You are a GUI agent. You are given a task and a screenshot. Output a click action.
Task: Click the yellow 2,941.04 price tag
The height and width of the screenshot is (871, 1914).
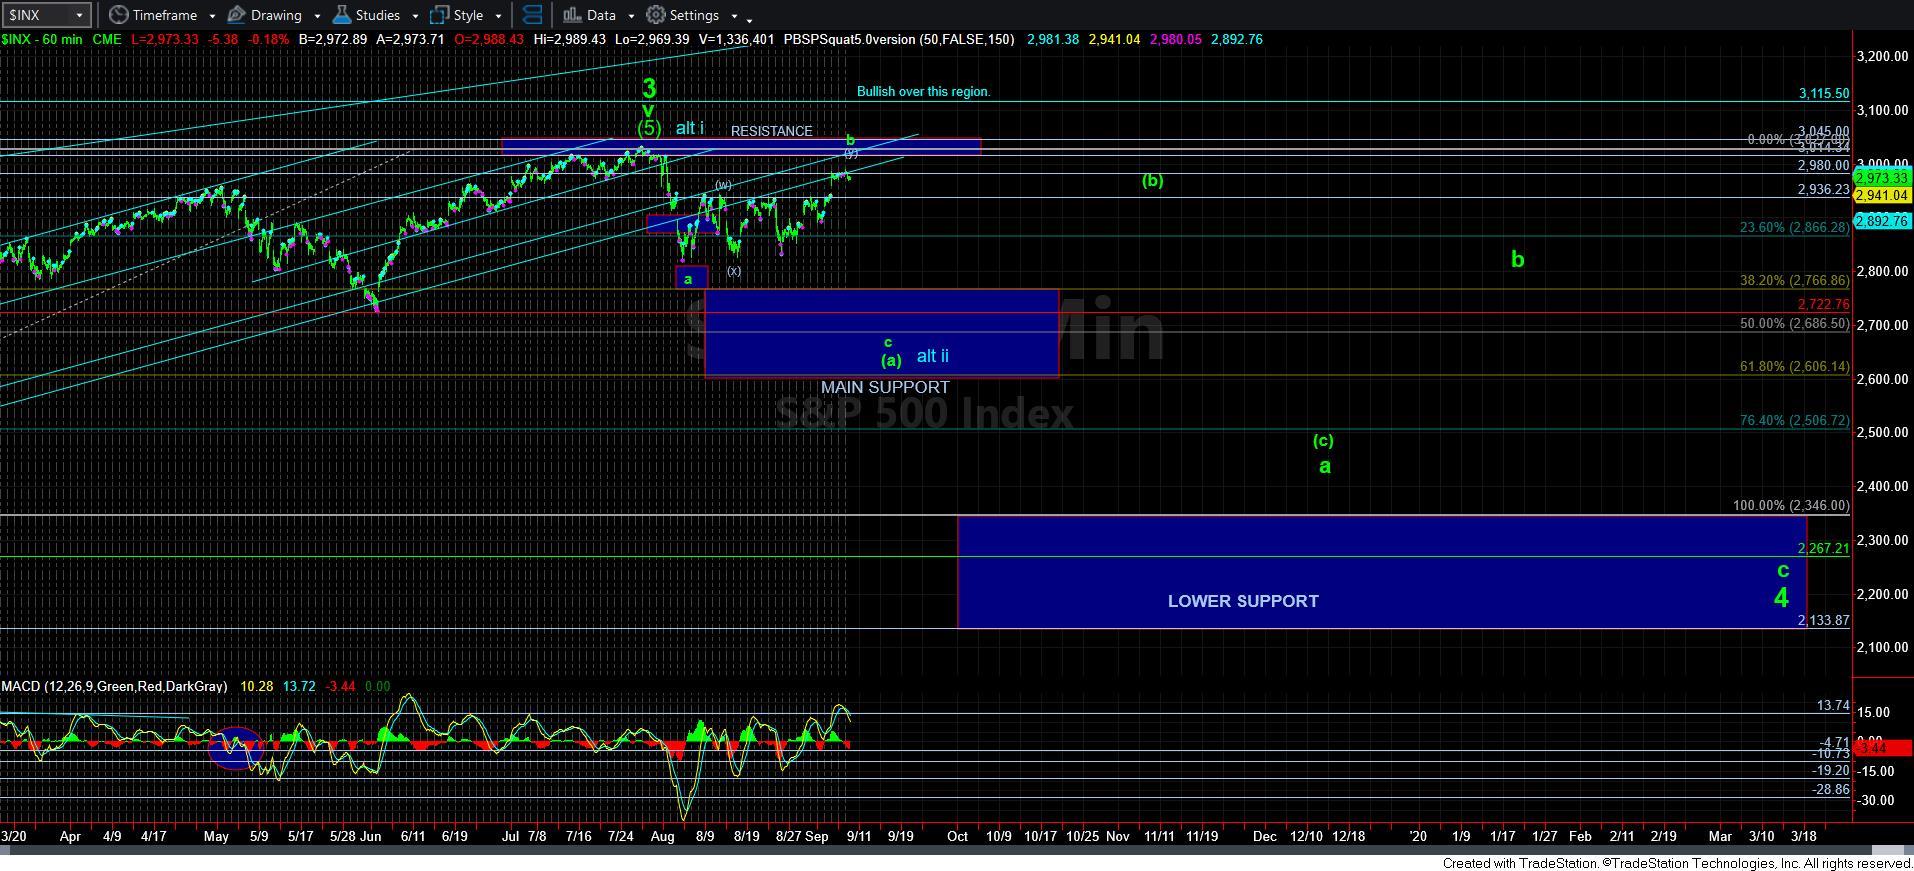(1883, 195)
